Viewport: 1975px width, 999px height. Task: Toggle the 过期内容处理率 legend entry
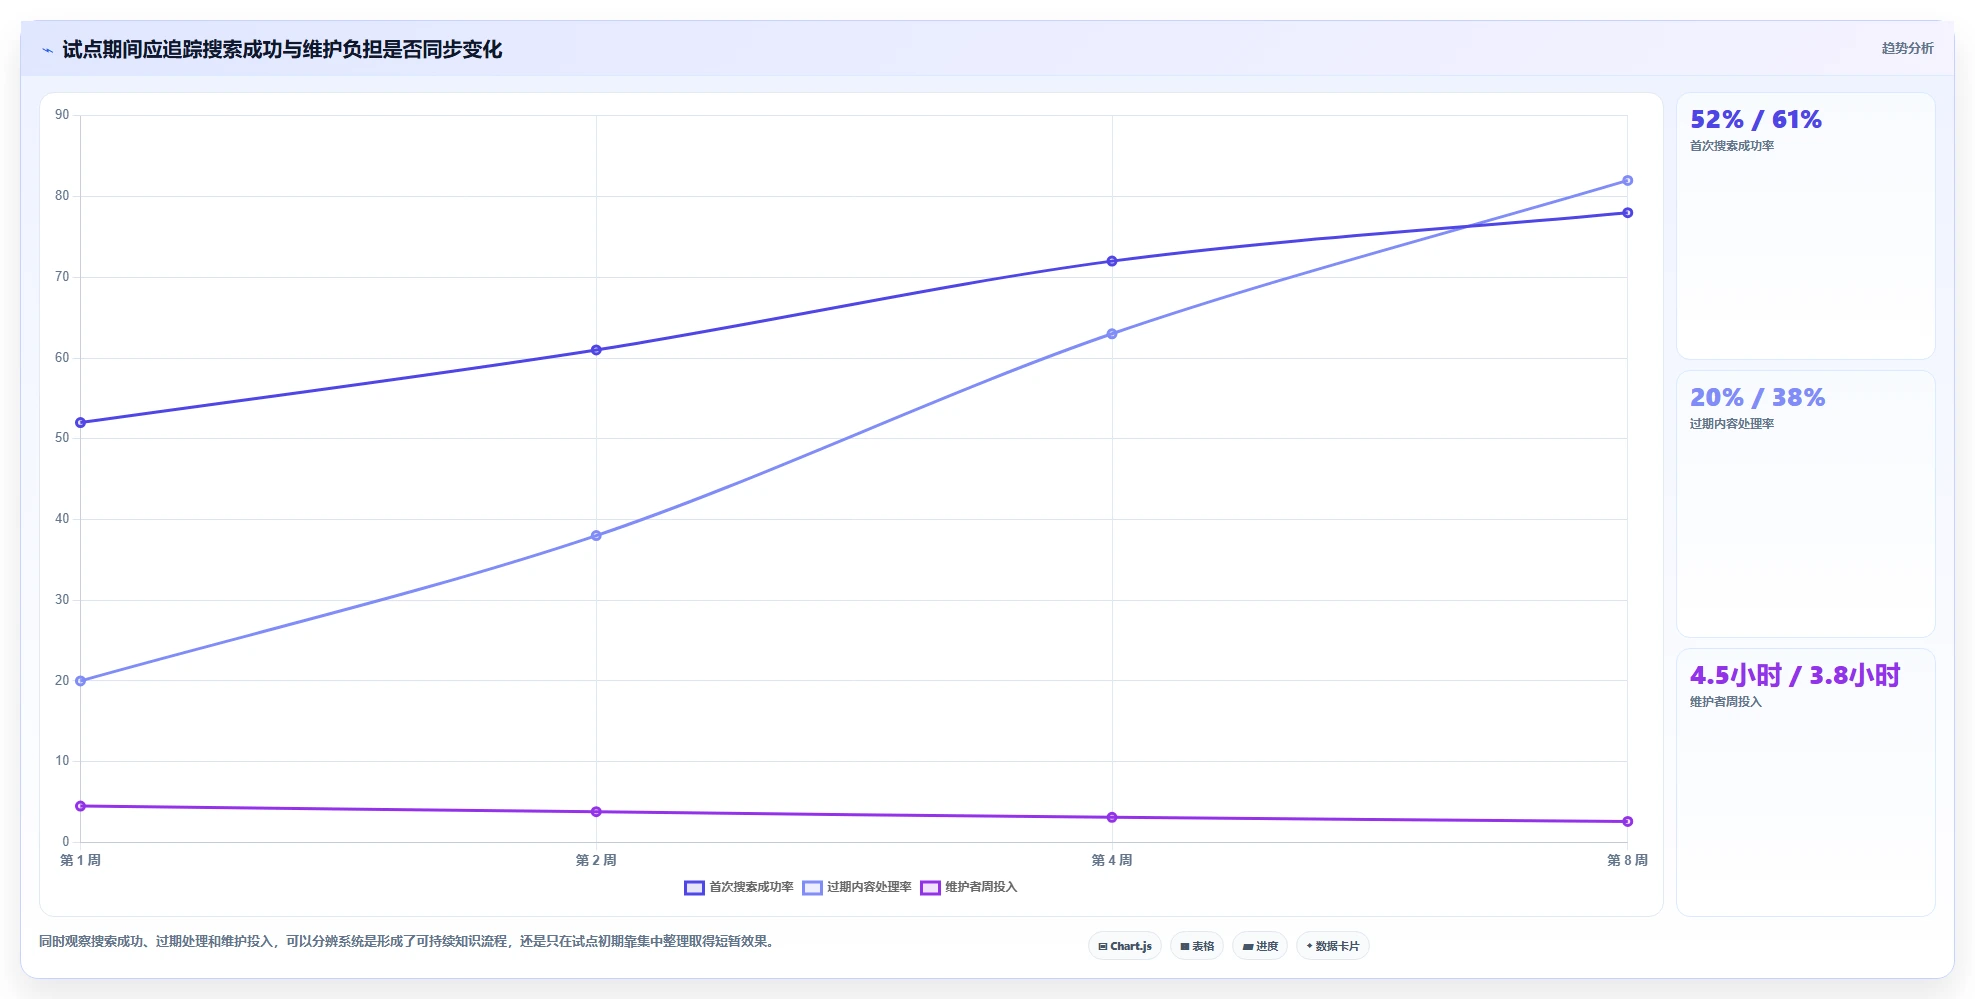[857, 887]
